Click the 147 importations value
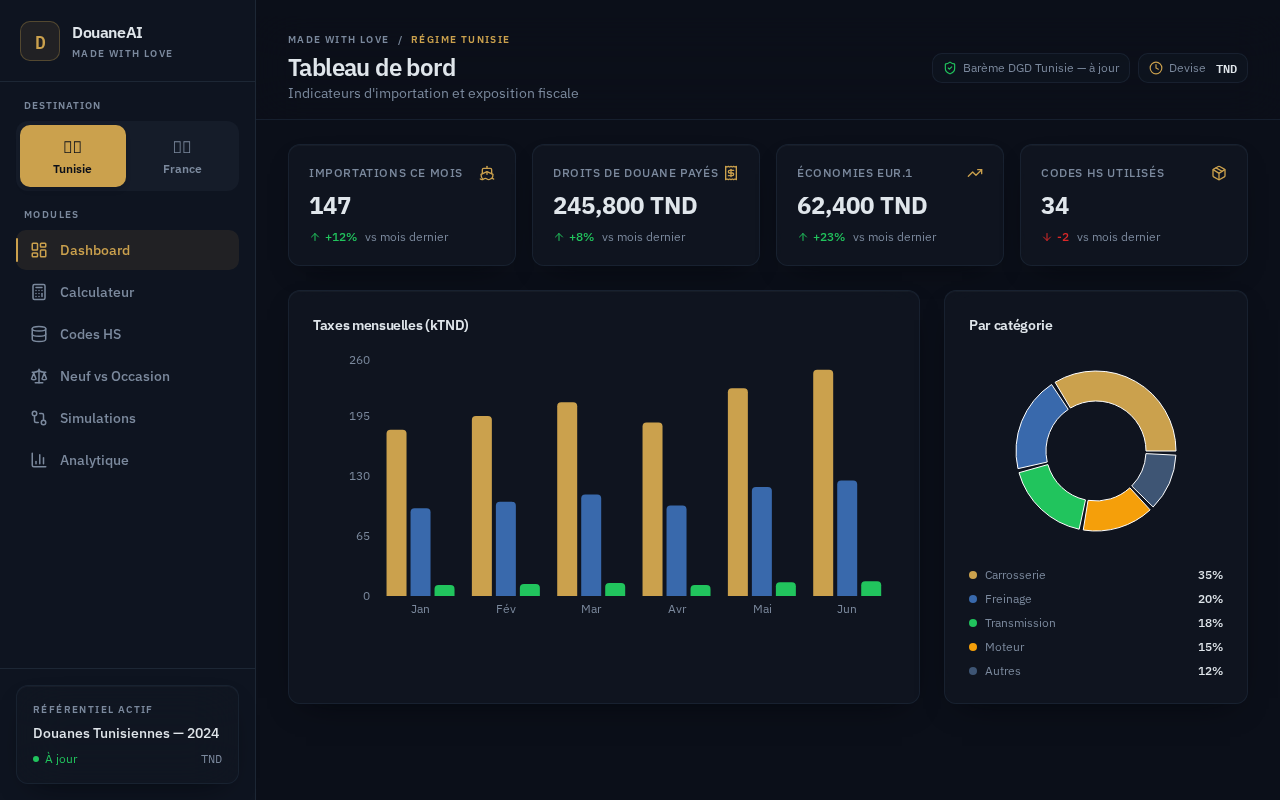The image size is (1280, 800). pyautogui.click(x=330, y=206)
